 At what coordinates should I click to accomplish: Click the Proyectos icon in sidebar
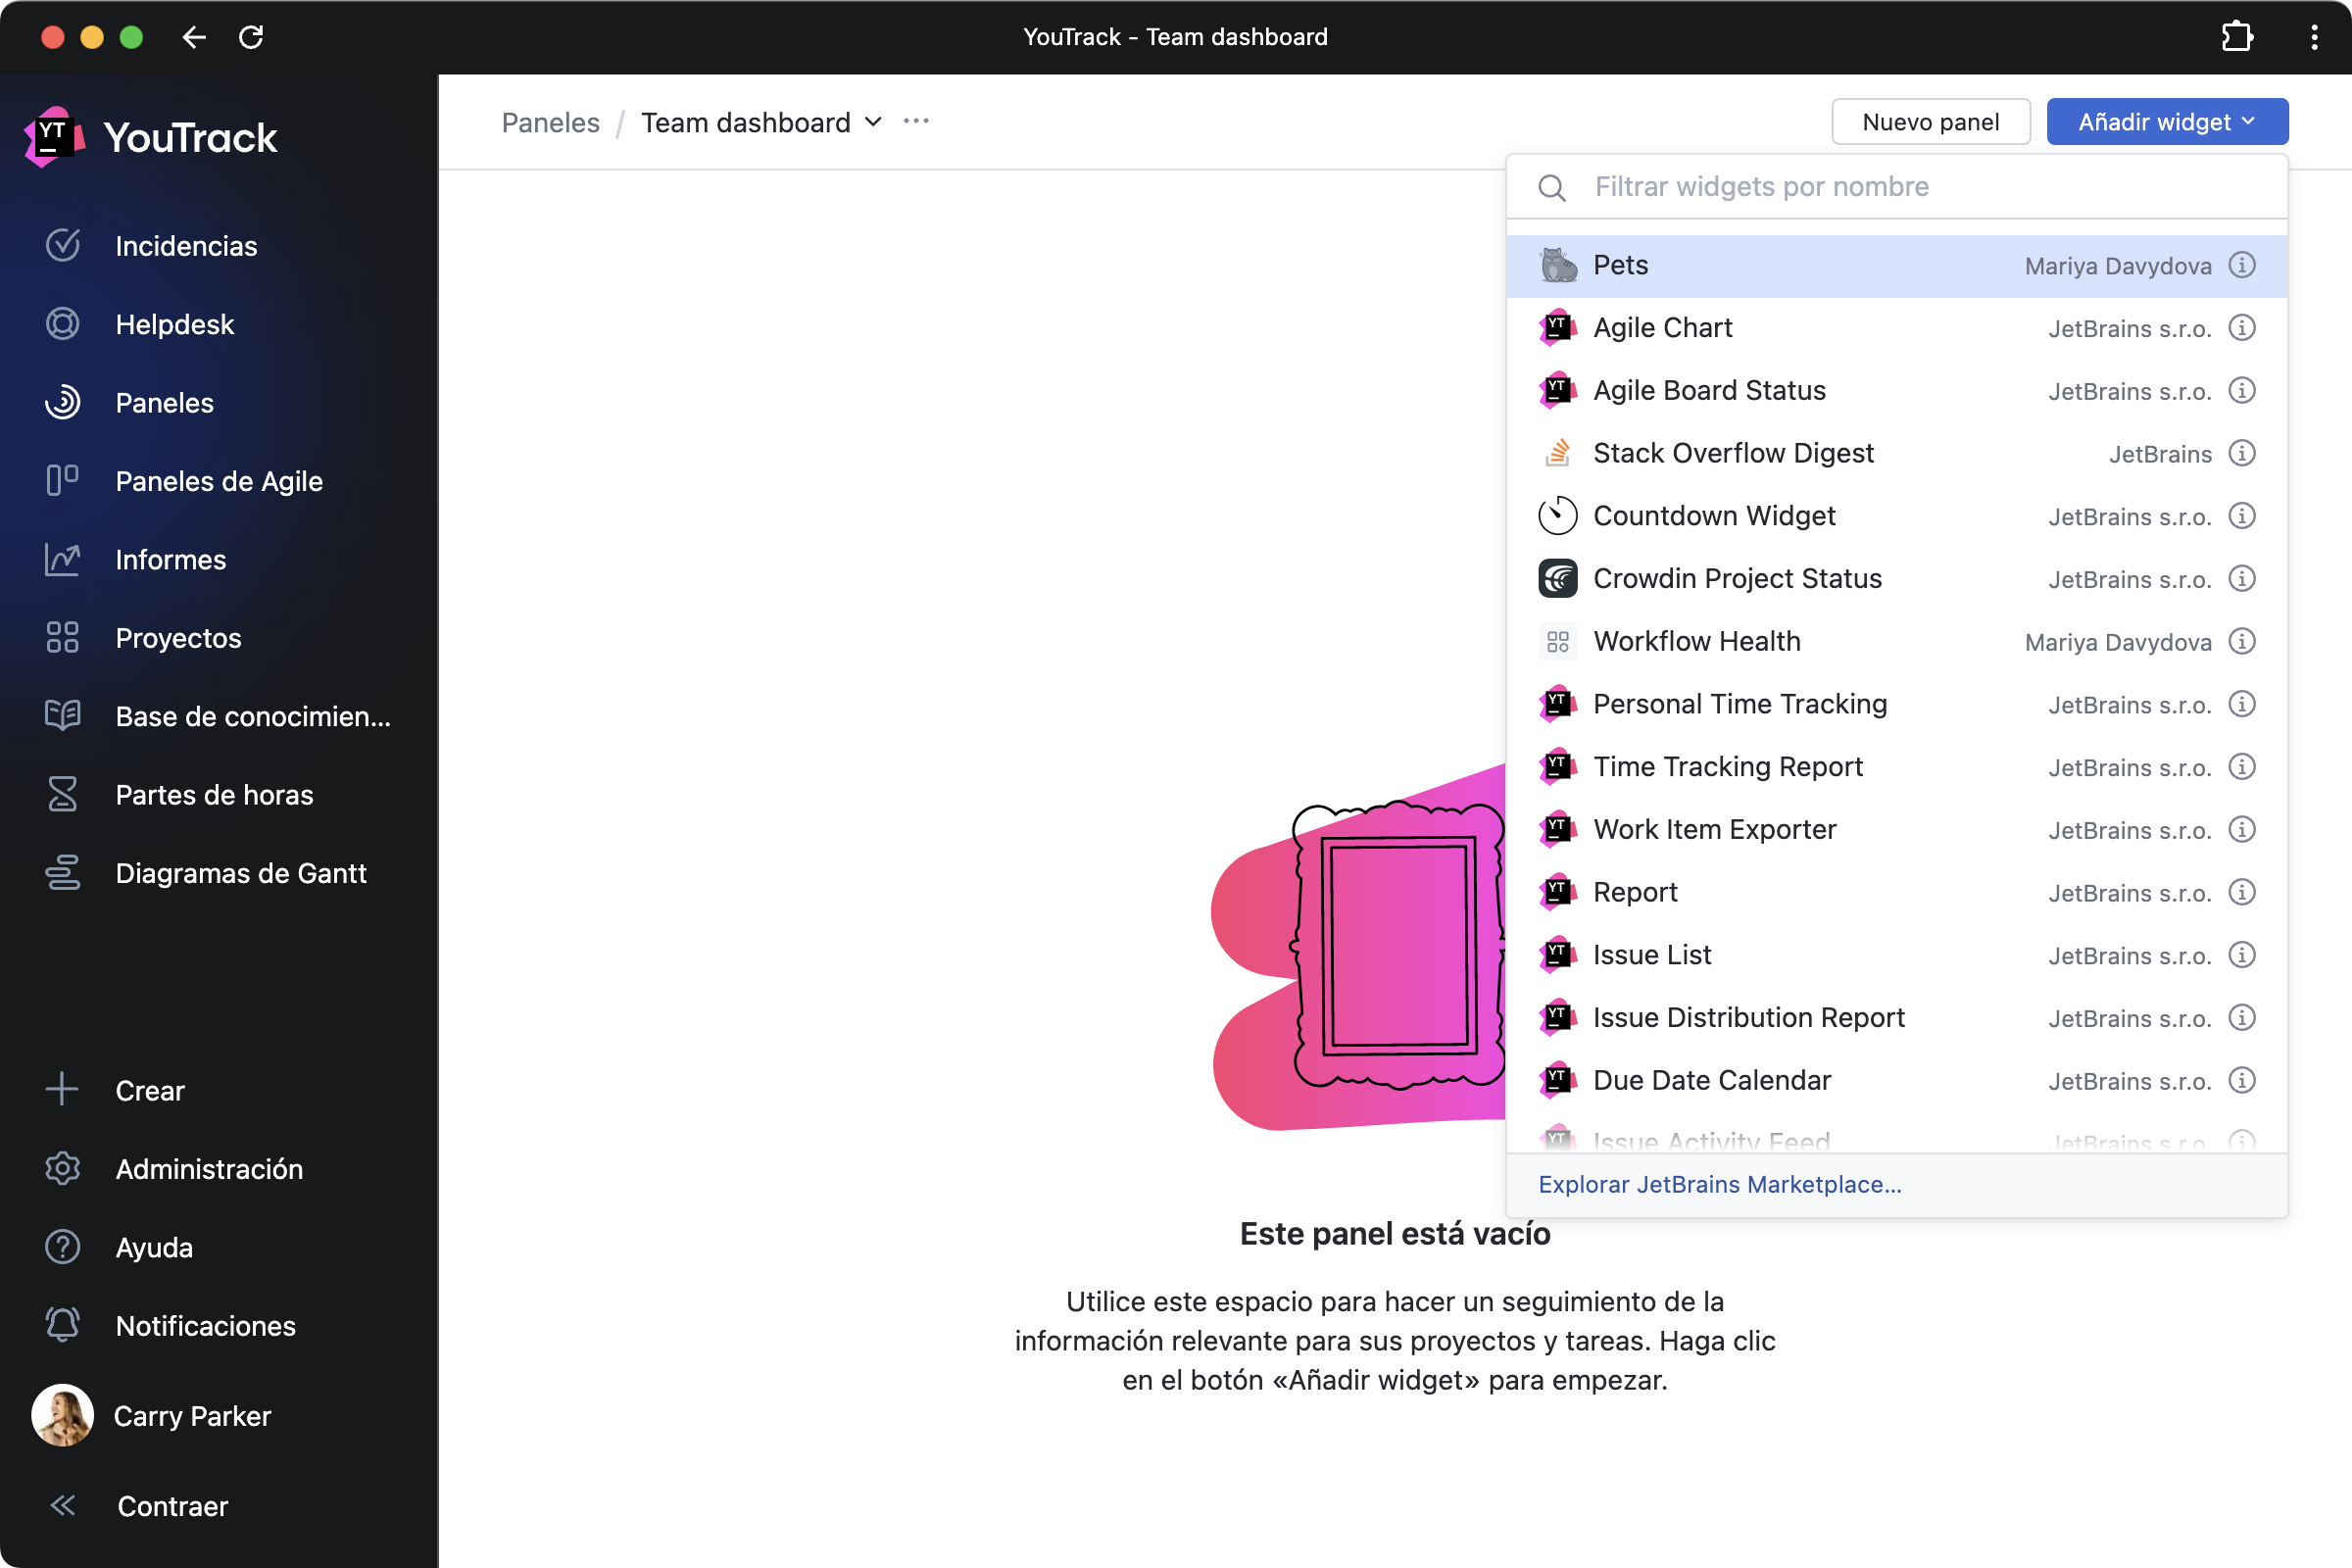tap(63, 637)
